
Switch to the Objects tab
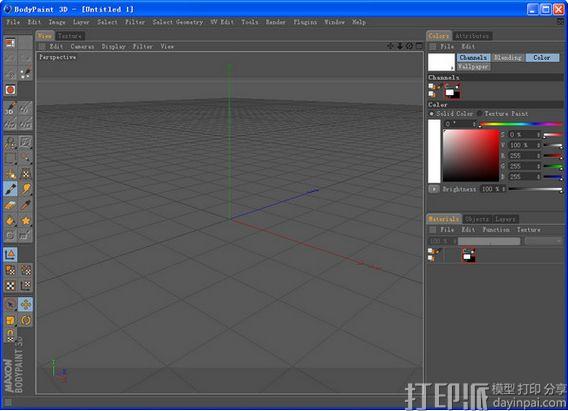click(x=477, y=219)
